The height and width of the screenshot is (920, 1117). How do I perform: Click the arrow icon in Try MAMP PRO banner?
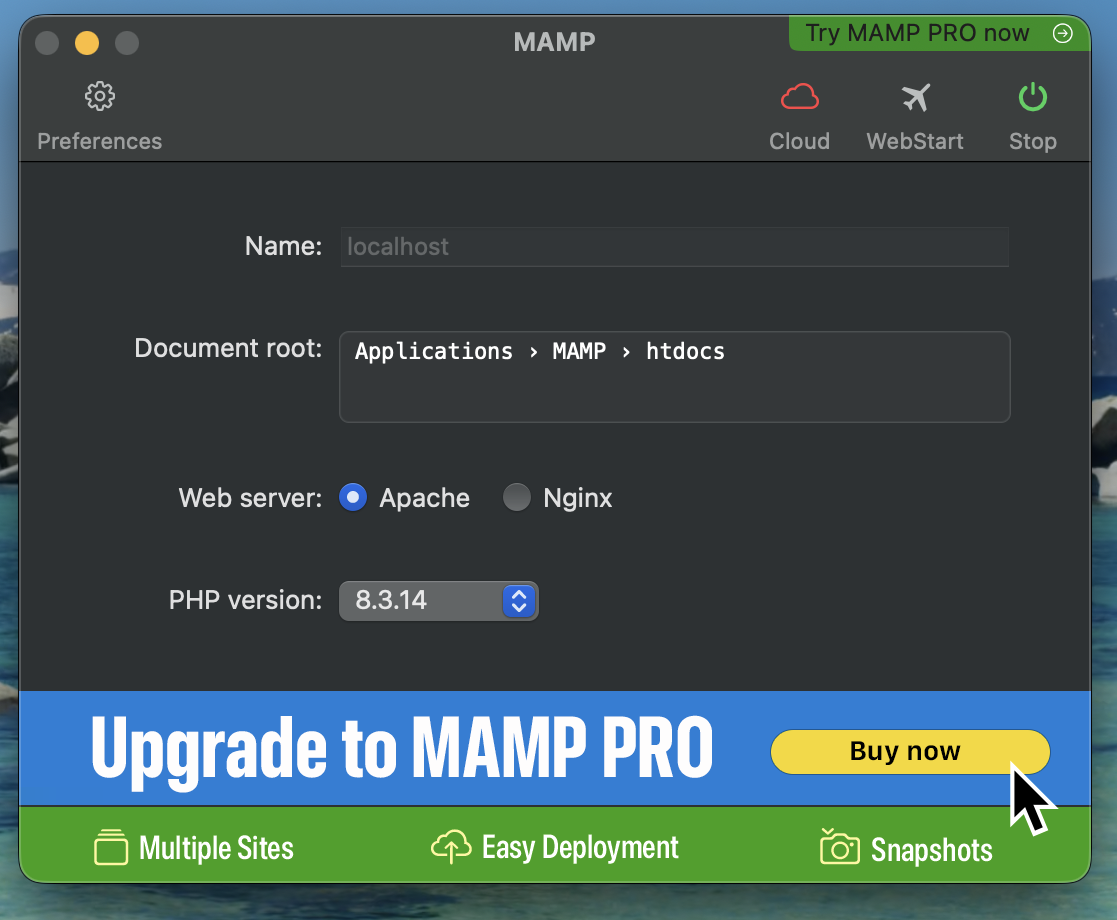click(1062, 33)
